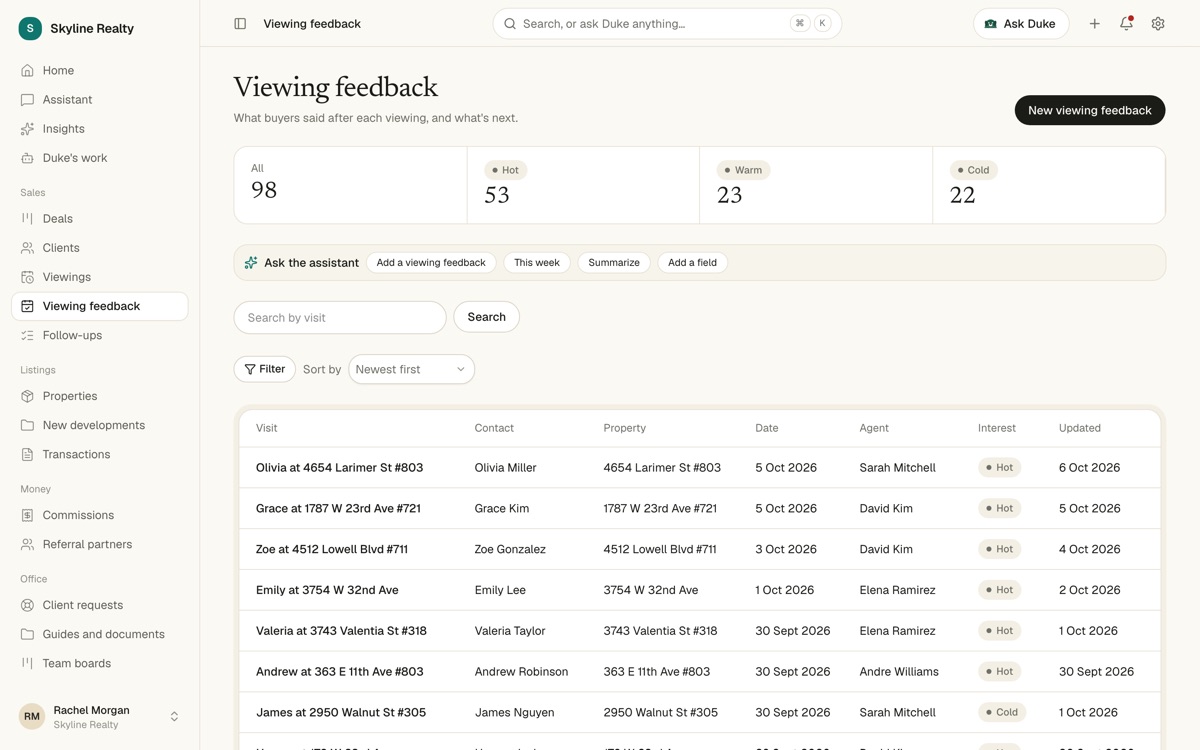The height and width of the screenshot is (750, 1200).
Task: Open Properties using its cube icon
Action: click(27, 396)
